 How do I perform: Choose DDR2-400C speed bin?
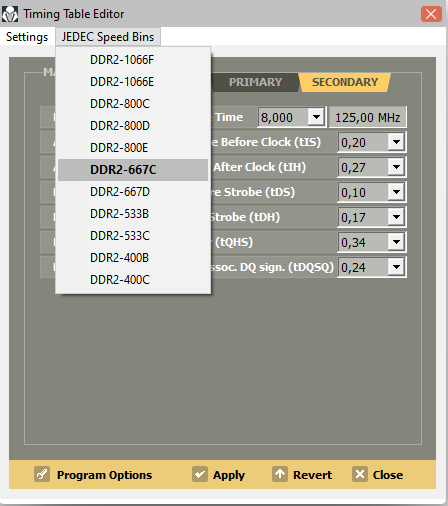(133, 280)
